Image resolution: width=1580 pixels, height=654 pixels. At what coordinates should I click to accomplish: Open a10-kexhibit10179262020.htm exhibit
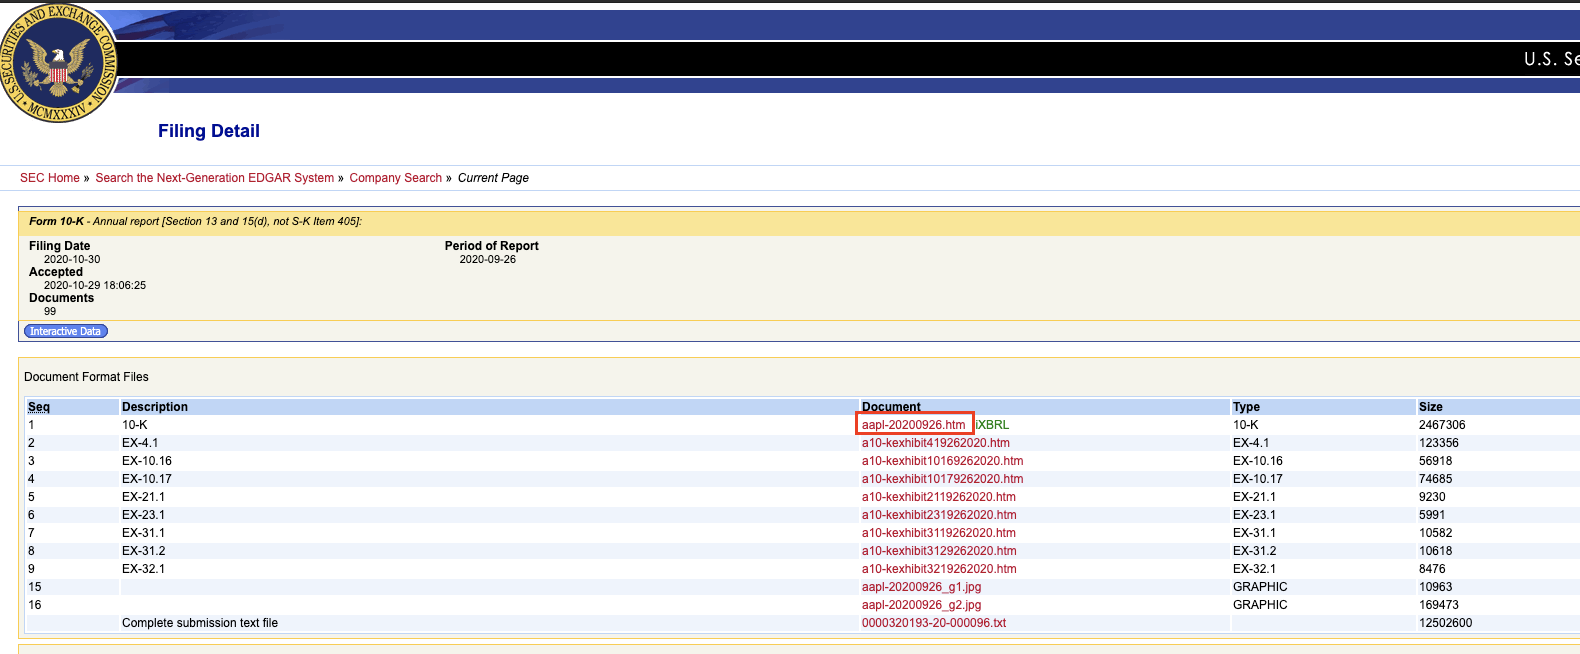[943, 479]
